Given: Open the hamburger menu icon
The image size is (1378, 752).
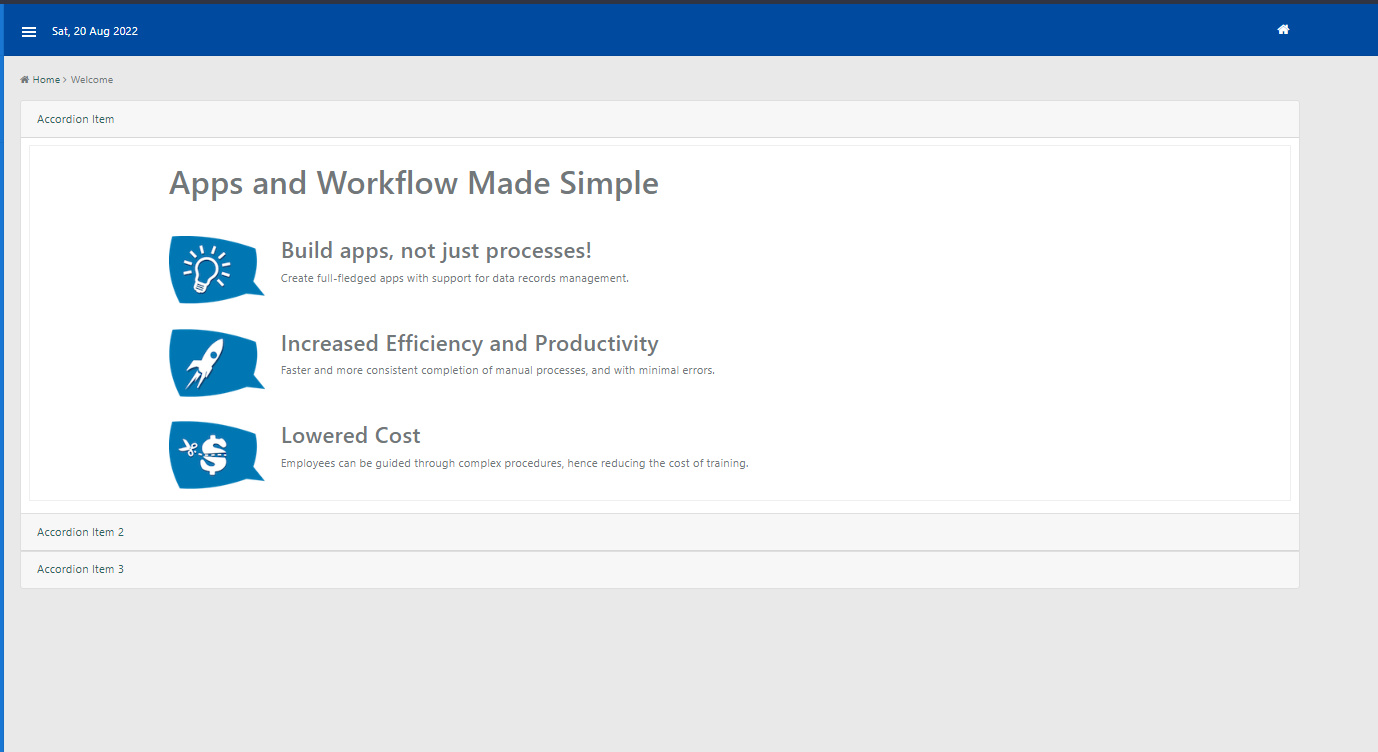Looking at the screenshot, I should coord(29,32).
